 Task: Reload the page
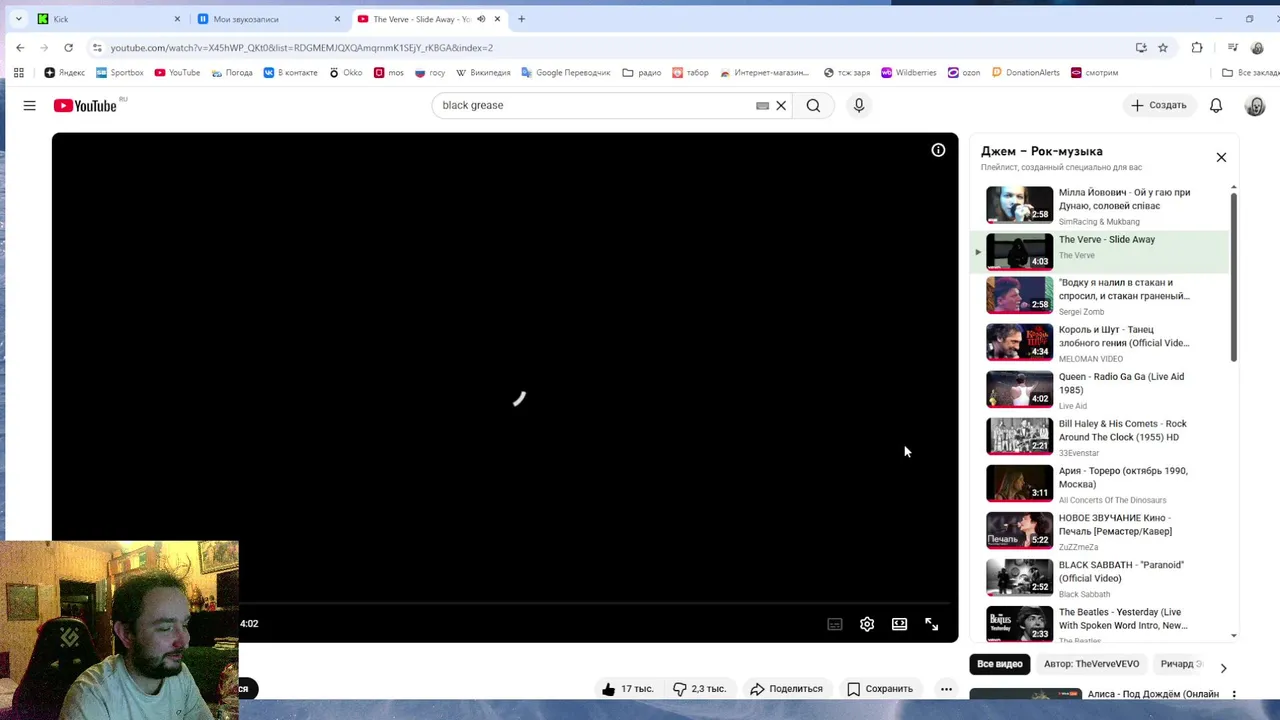point(68,47)
